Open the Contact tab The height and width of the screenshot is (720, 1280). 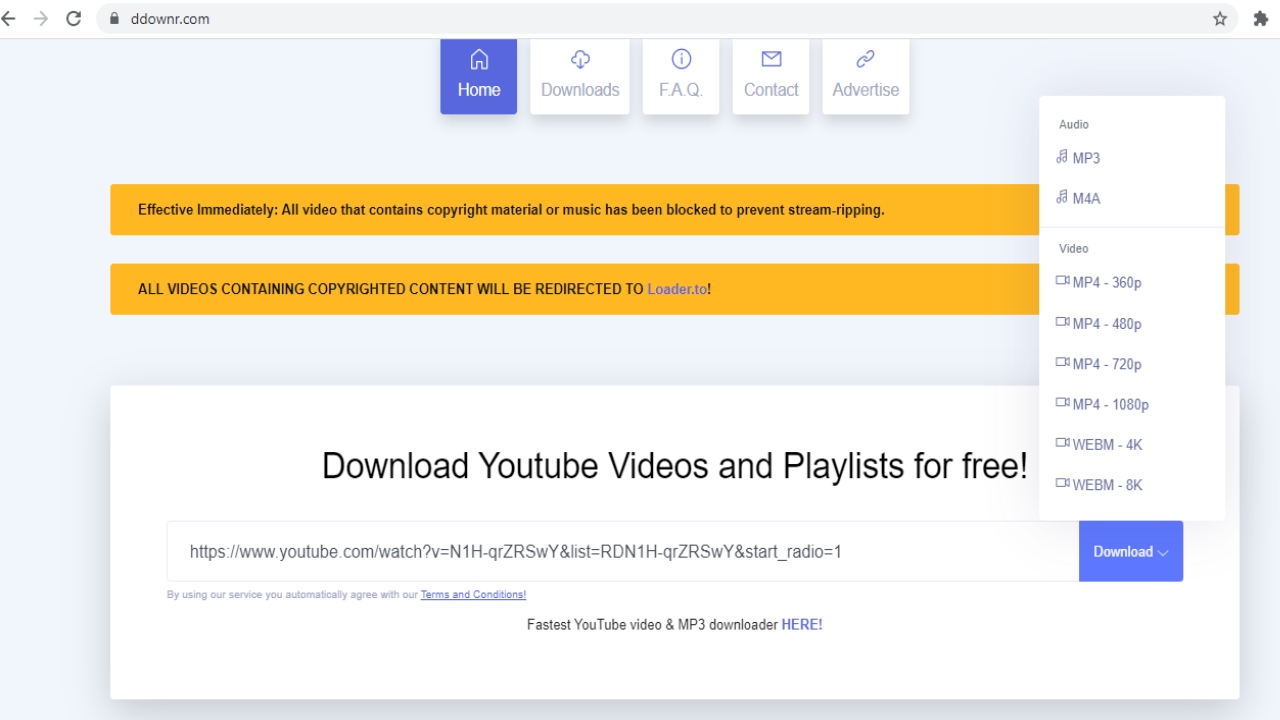(771, 76)
